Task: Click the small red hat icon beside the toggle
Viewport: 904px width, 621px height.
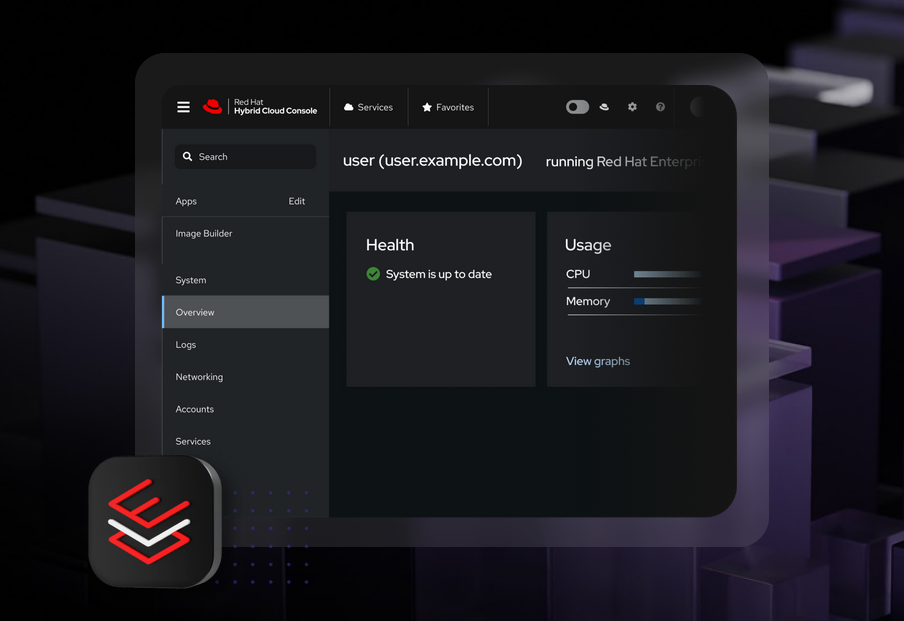Action: (604, 107)
